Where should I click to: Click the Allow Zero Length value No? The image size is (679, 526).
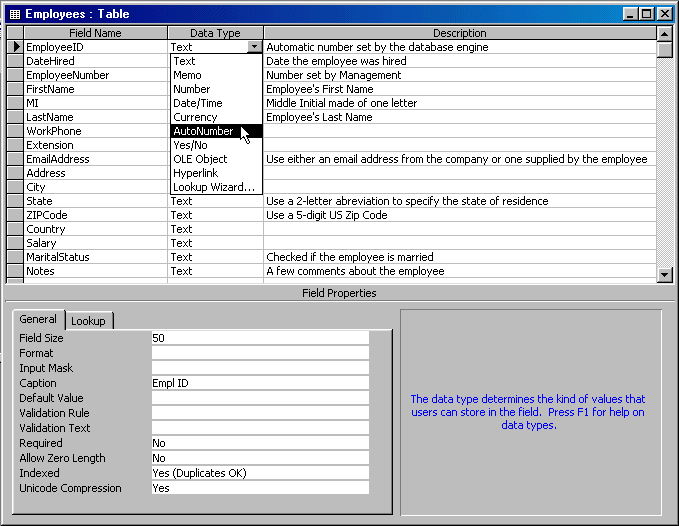point(260,458)
